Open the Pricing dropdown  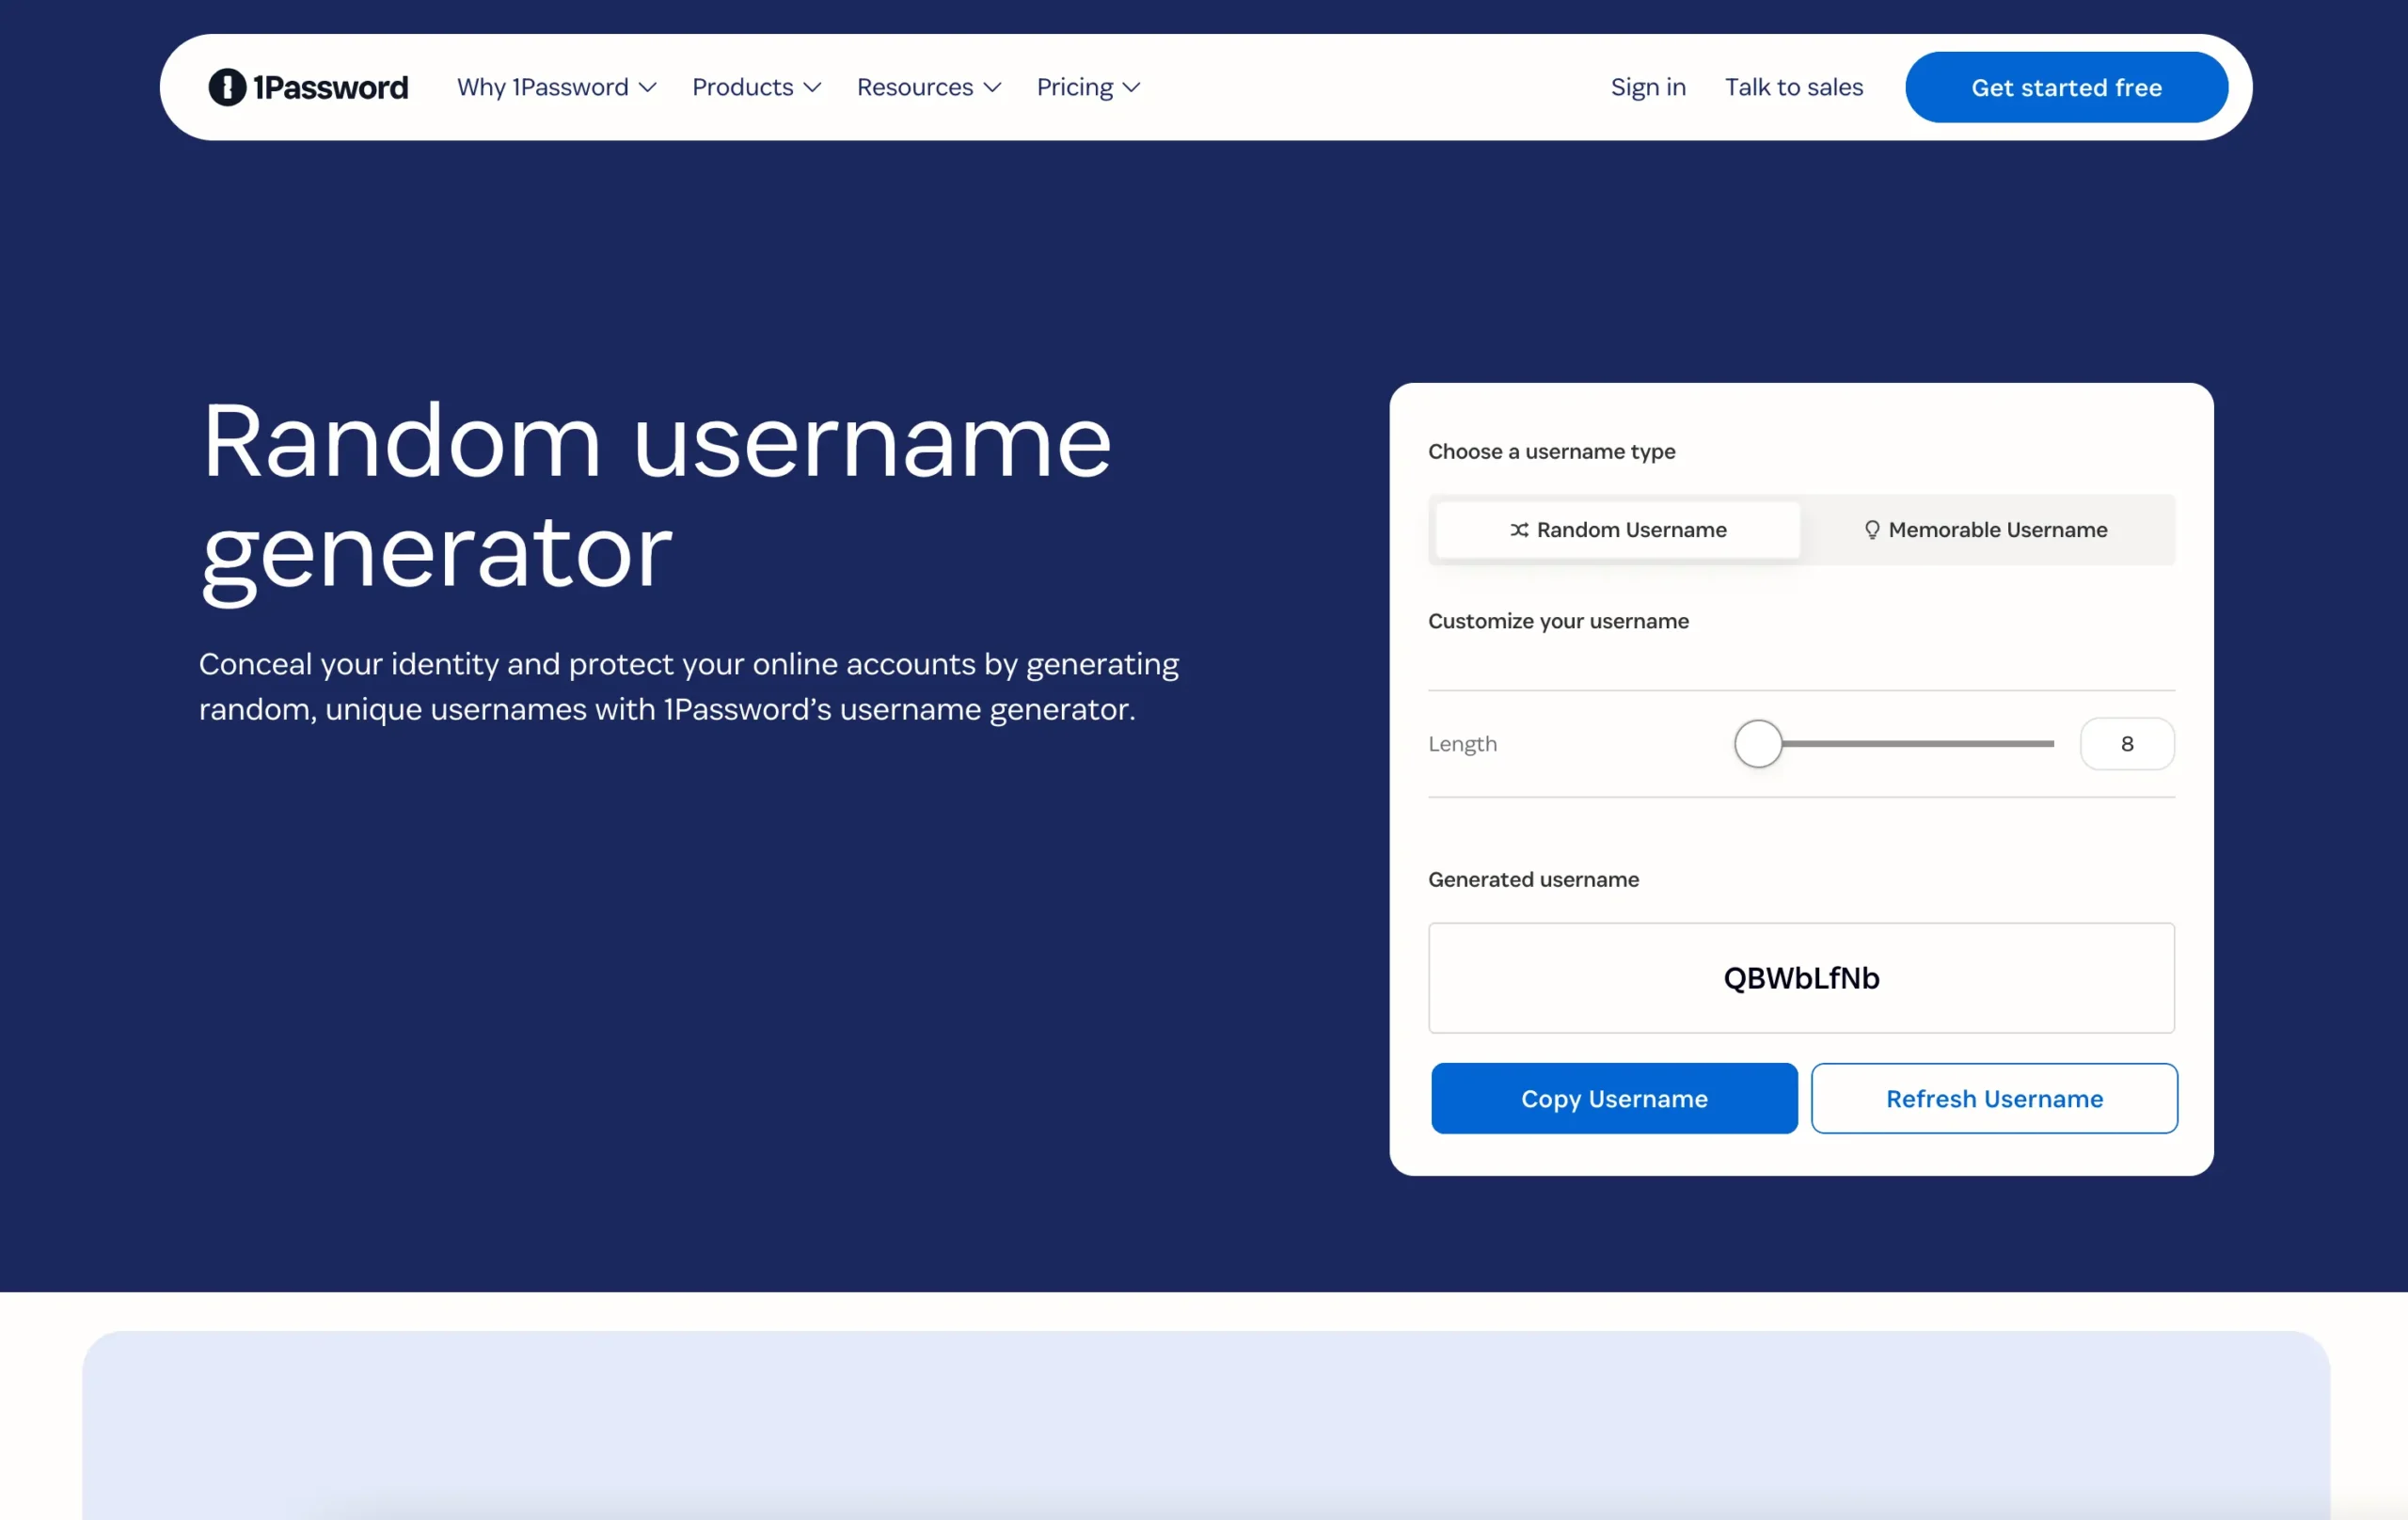pos(1088,87)
